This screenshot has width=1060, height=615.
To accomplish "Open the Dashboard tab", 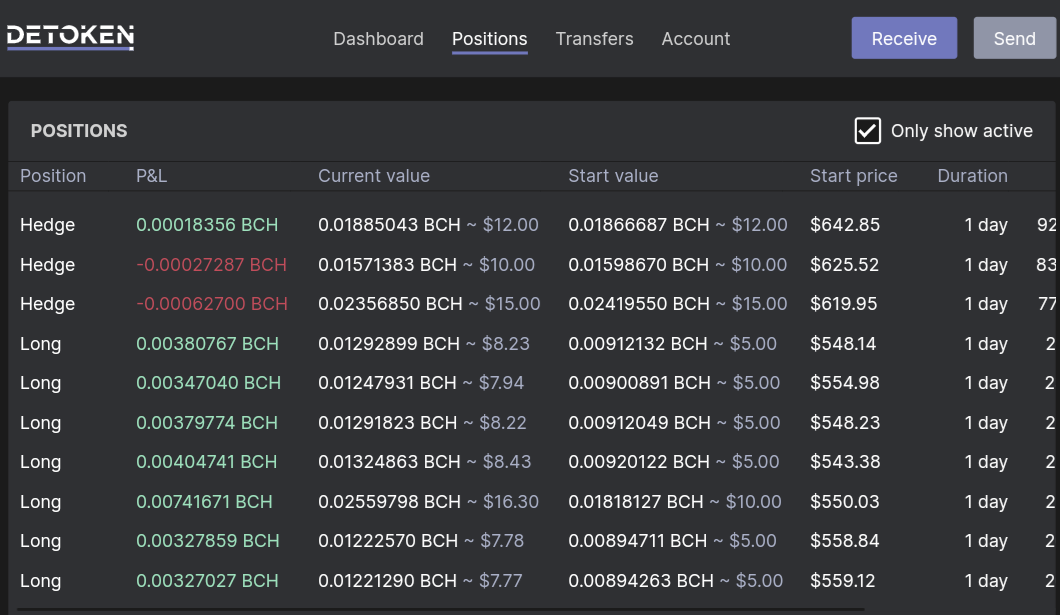I will (x=379, y=39).
